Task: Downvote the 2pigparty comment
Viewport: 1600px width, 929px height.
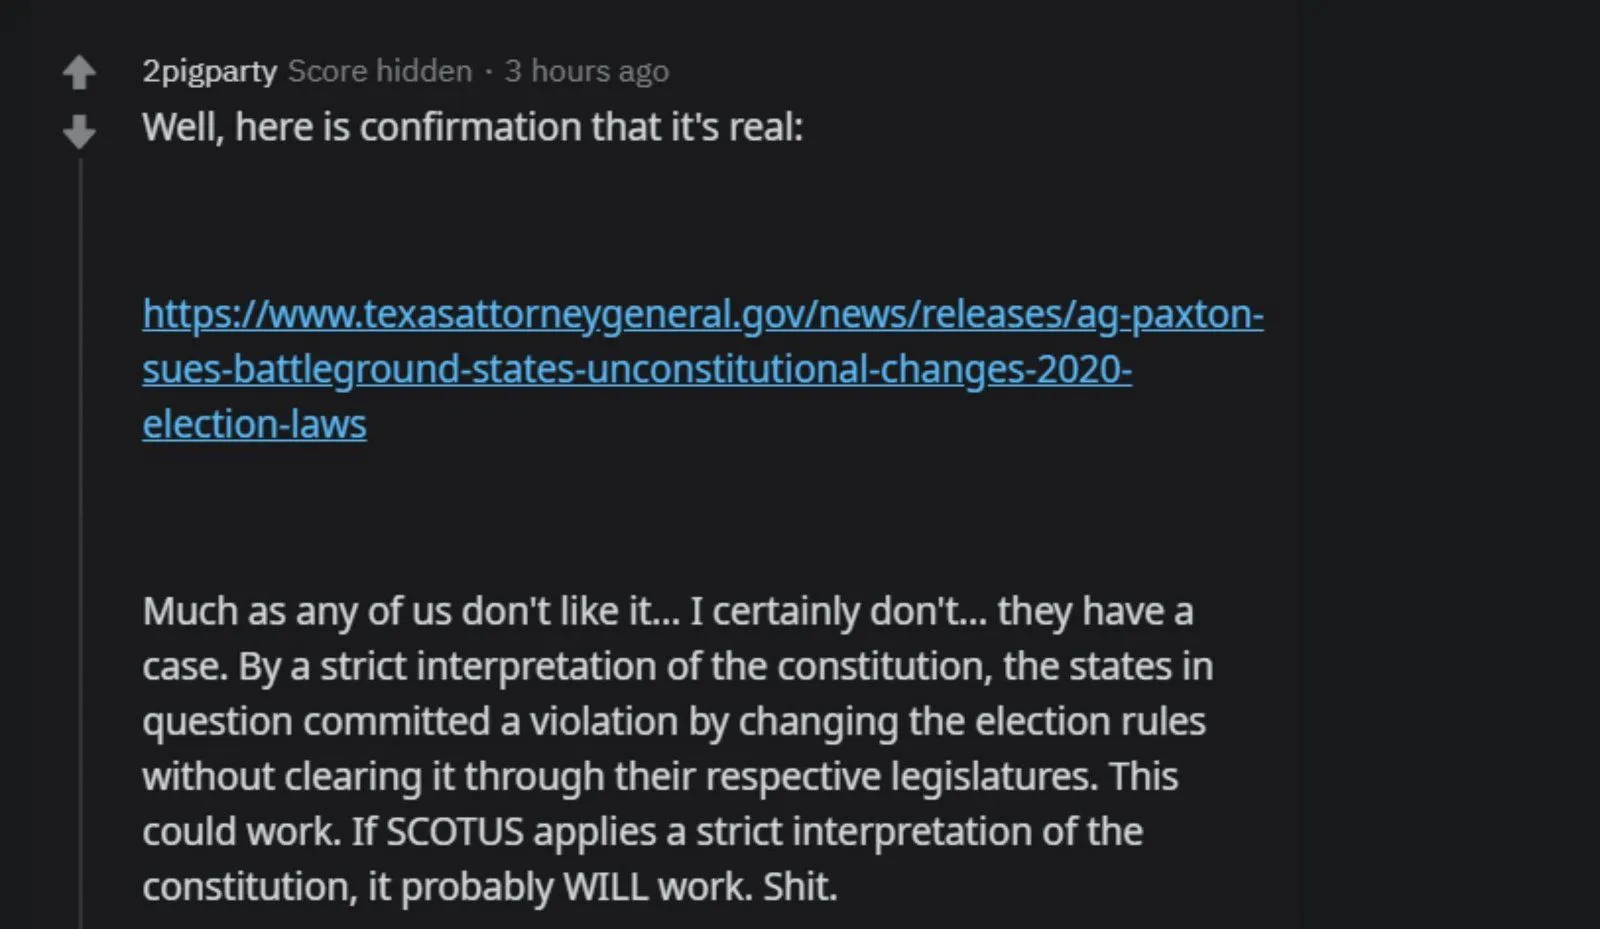Action: pyautogui.click(x=79, y=131)
